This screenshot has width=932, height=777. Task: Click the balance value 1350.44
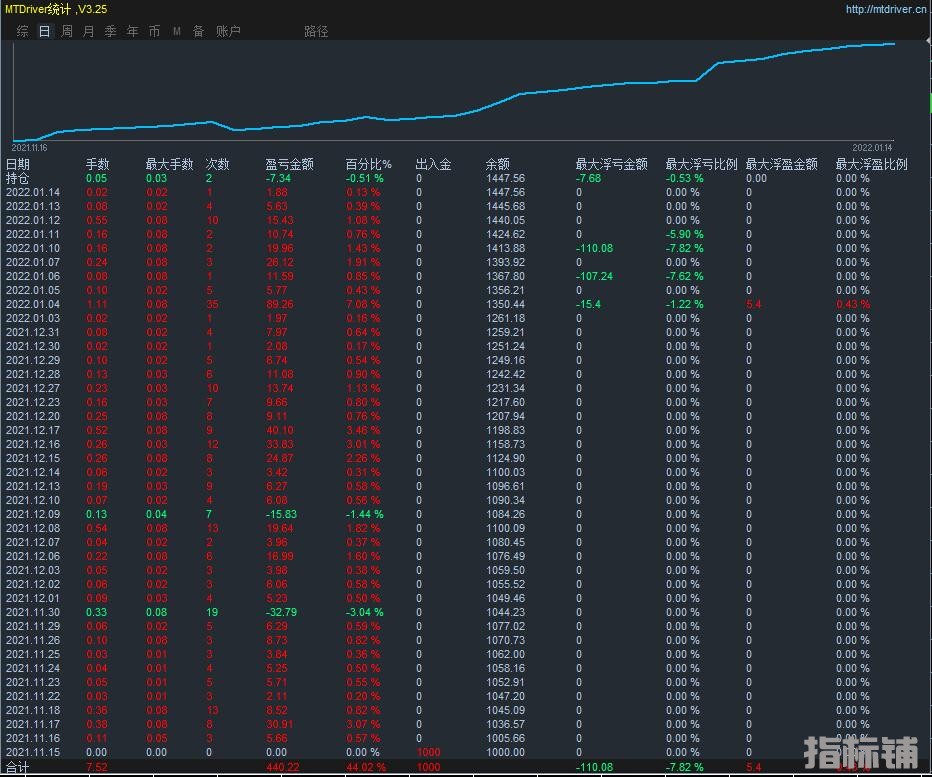[505, 304]
